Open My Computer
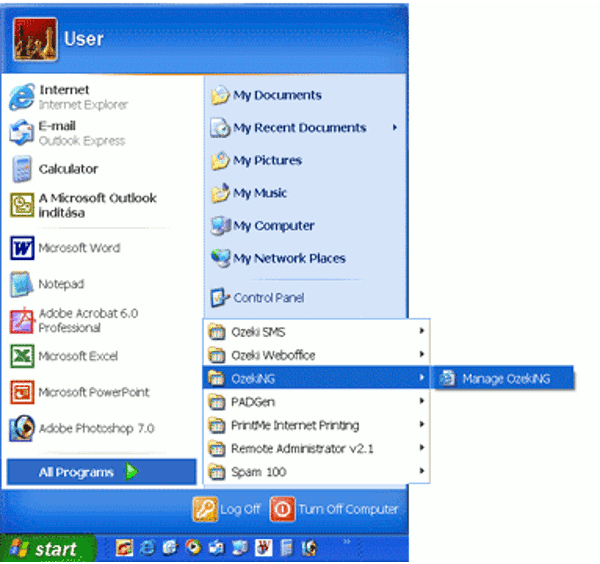 [262, 226]
